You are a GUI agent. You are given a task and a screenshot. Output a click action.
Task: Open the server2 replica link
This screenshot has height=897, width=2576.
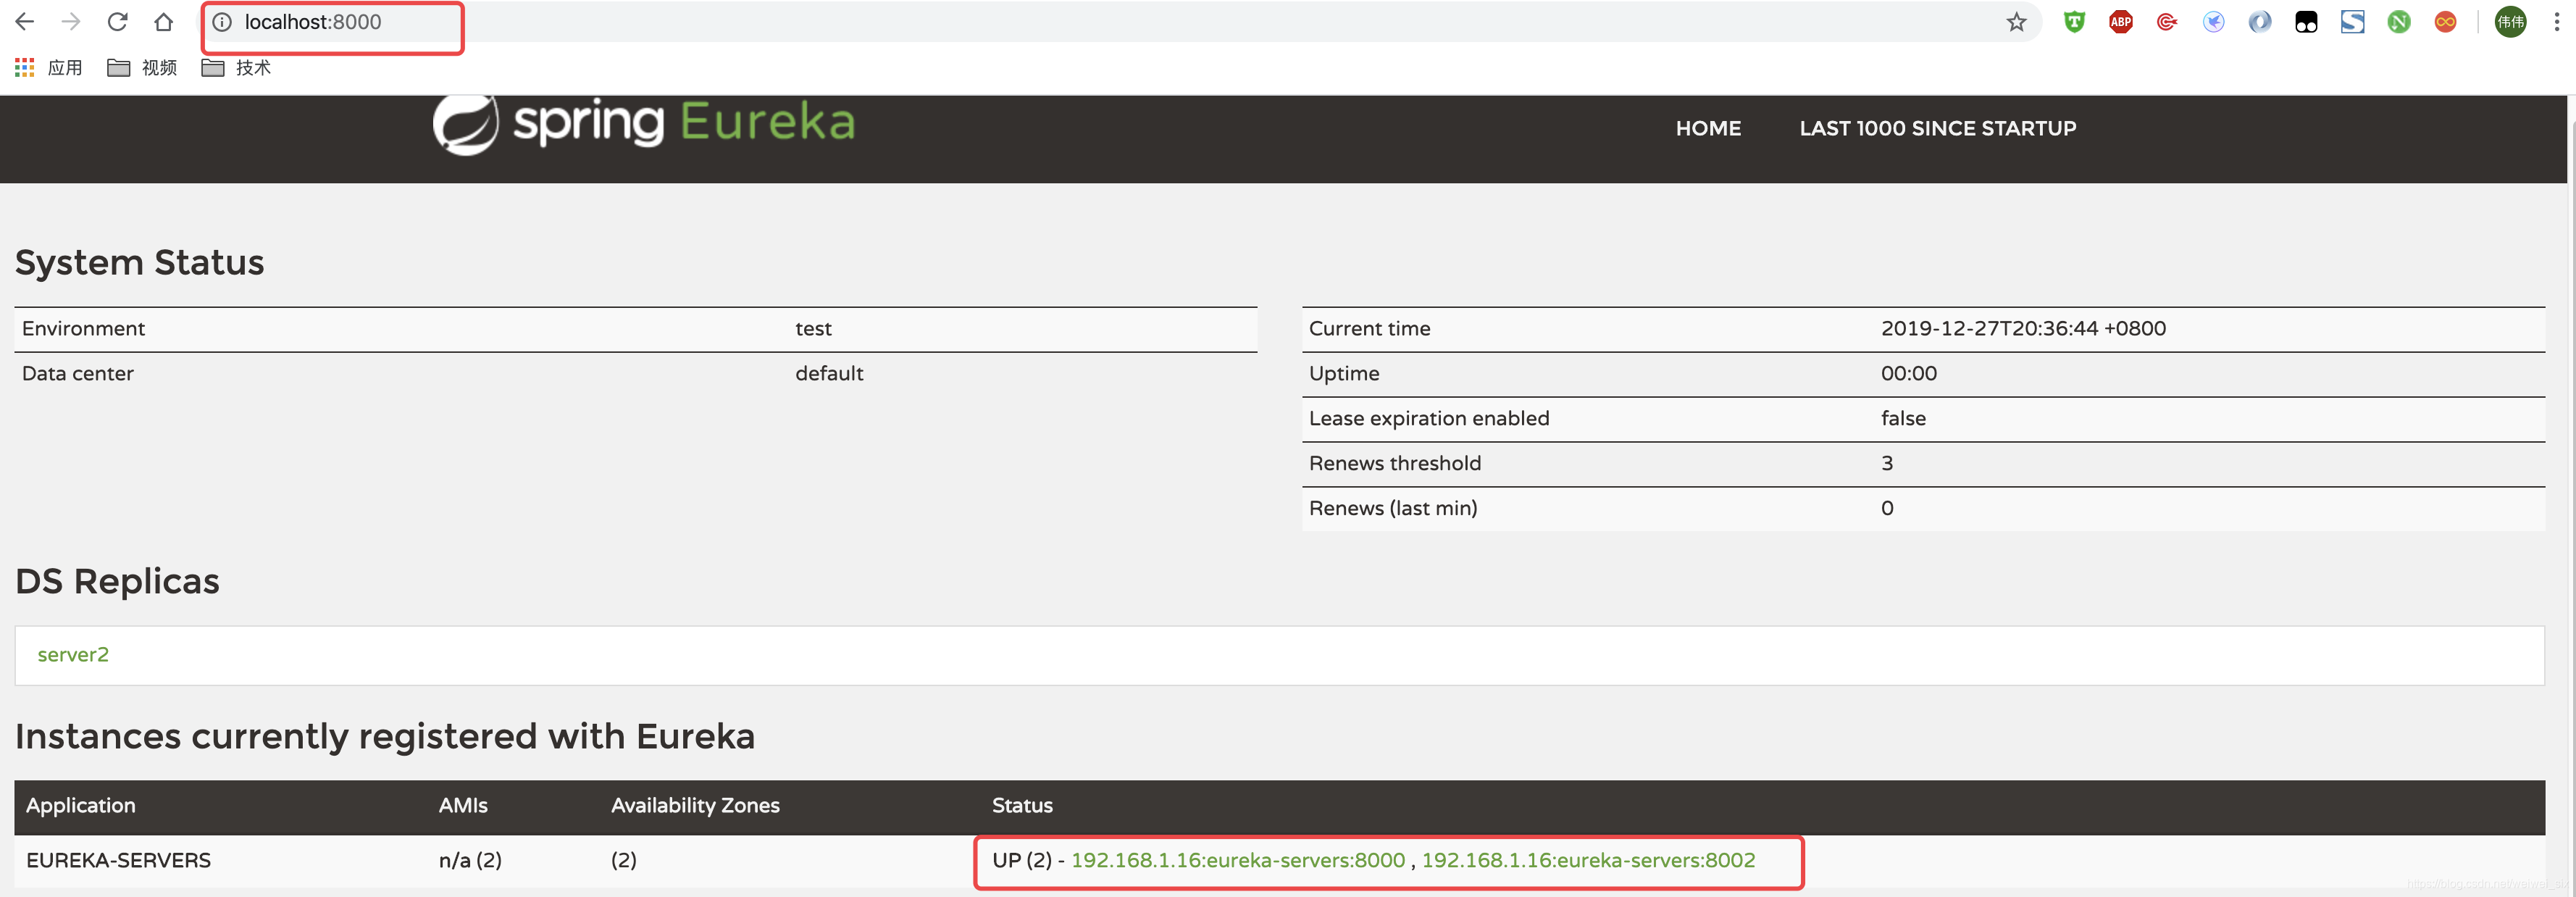point(73,654)
